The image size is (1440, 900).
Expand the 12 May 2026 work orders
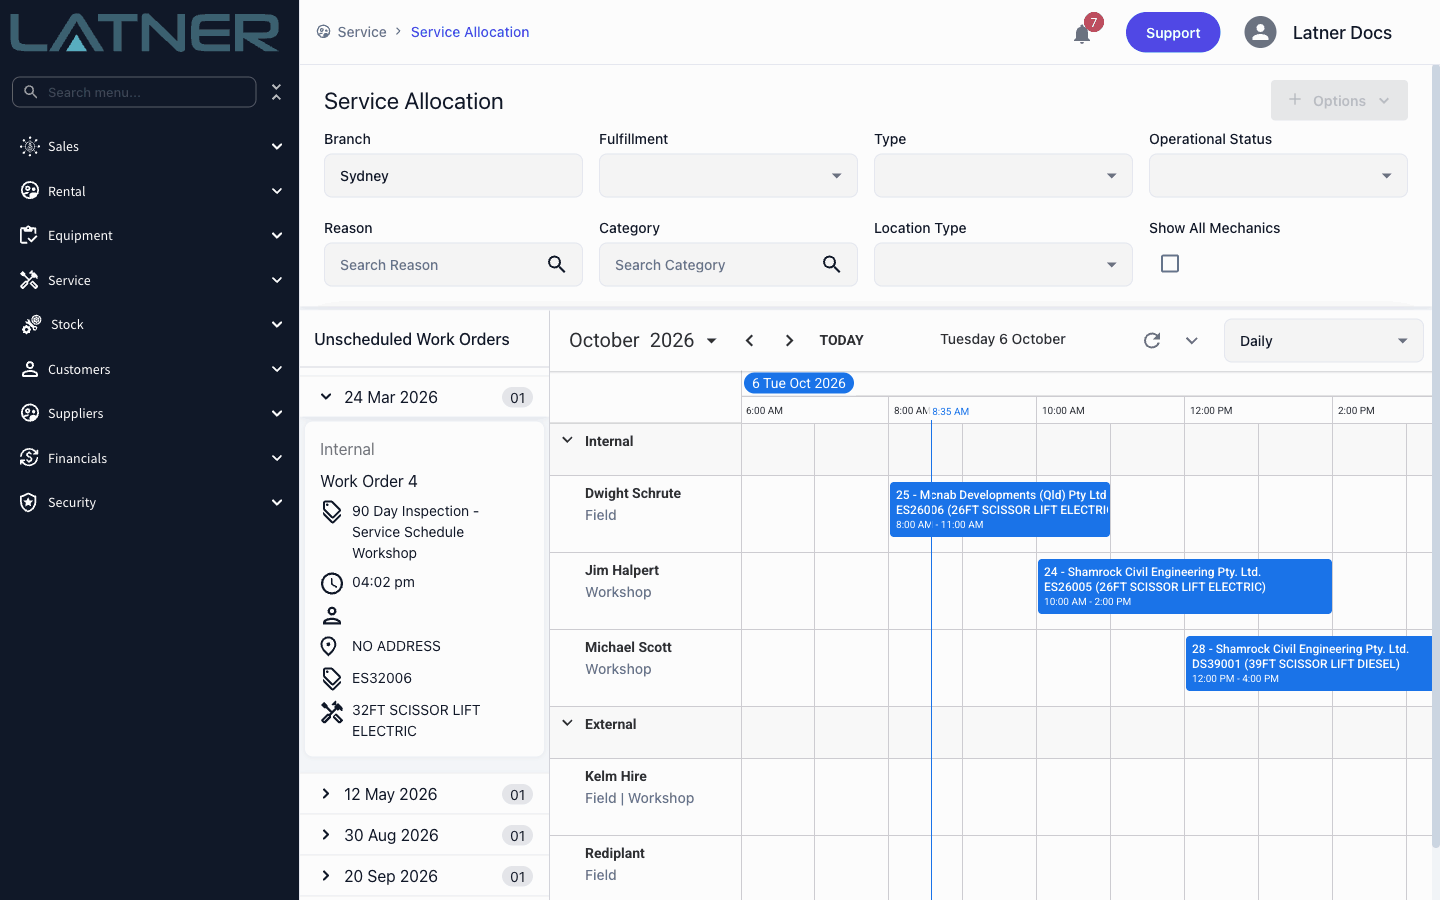pyautogui.click(x=326, y=794)
